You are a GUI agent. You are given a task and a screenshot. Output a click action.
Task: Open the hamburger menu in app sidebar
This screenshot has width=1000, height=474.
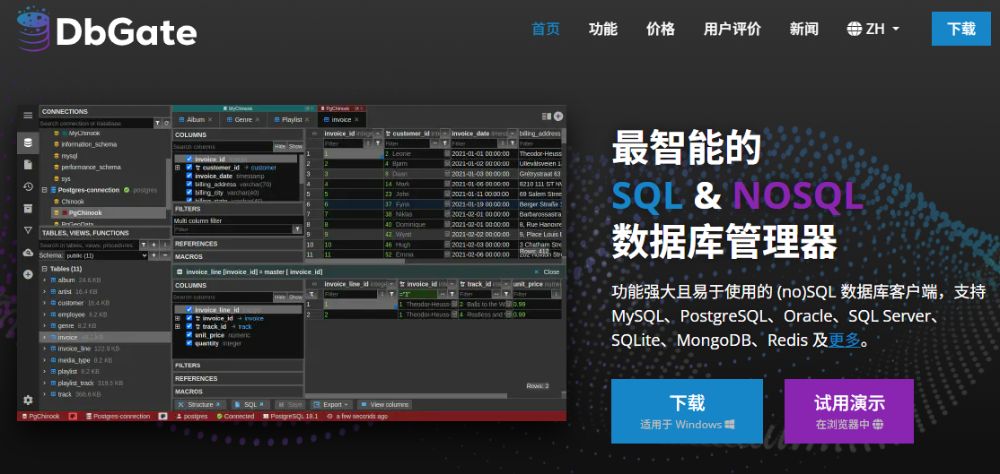coord(28,115)
